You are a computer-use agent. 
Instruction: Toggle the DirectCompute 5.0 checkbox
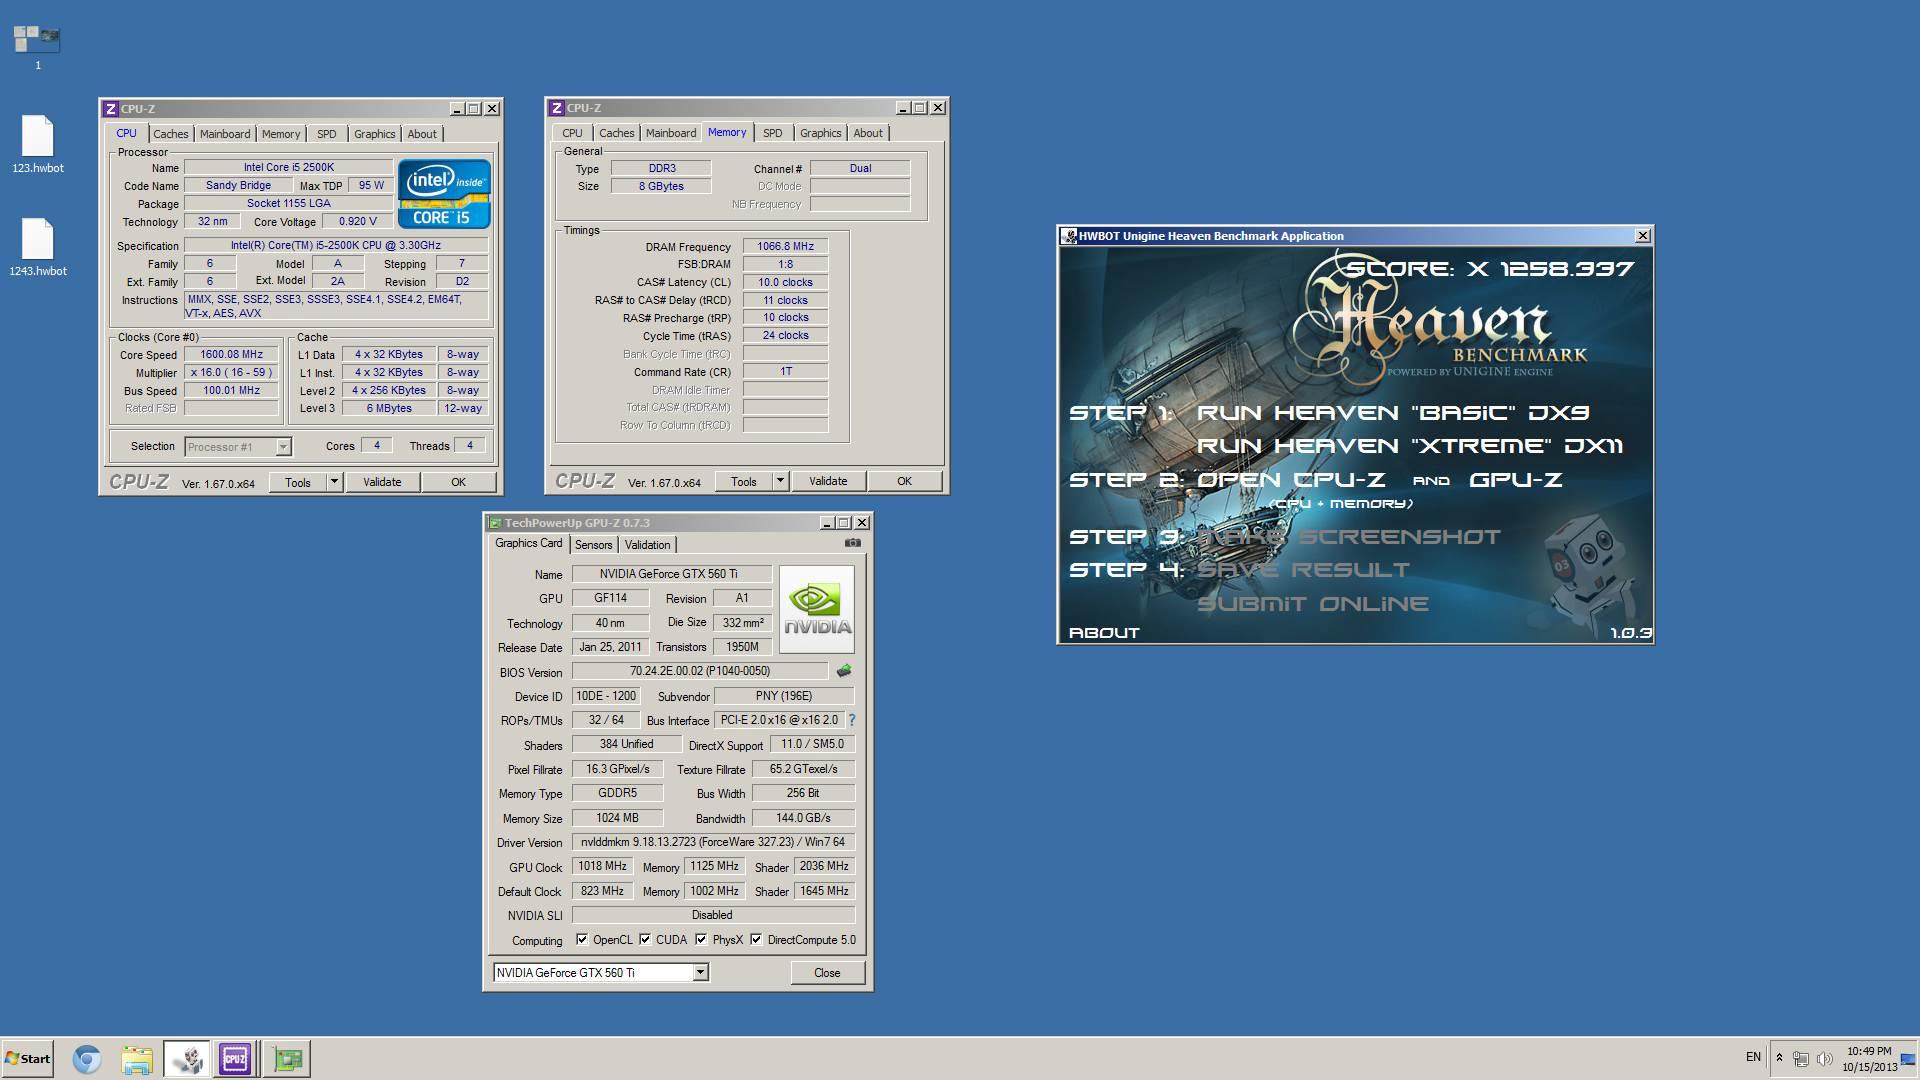[756, 940]
